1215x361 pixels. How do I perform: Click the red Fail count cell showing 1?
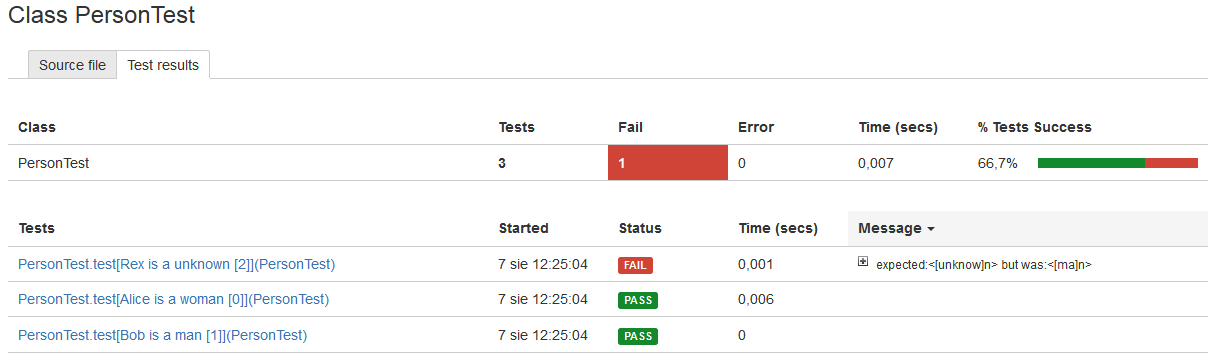pos(668,163)
